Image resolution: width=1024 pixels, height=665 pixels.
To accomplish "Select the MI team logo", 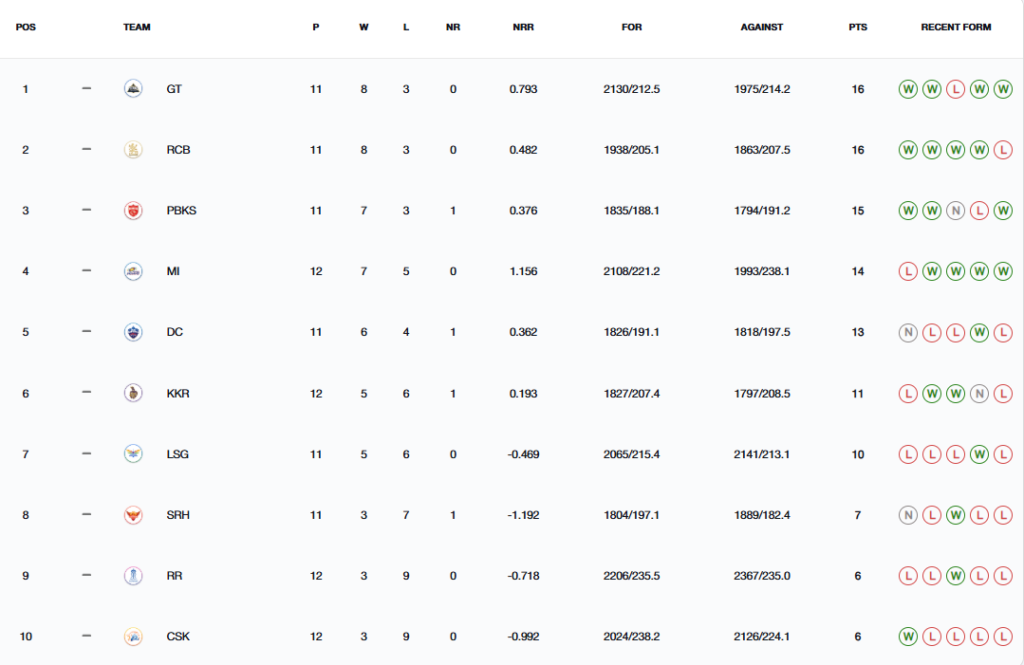I will pos(133,271).
